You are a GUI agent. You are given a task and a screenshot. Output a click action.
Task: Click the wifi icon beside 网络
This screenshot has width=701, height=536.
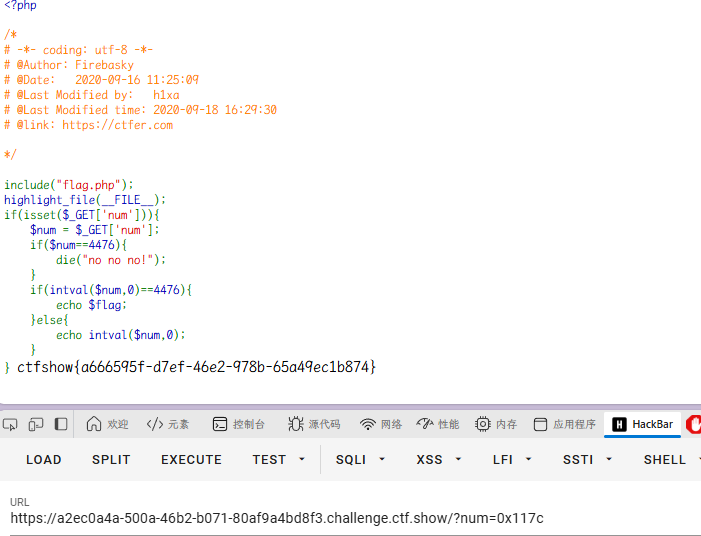[x=367, y=424]
